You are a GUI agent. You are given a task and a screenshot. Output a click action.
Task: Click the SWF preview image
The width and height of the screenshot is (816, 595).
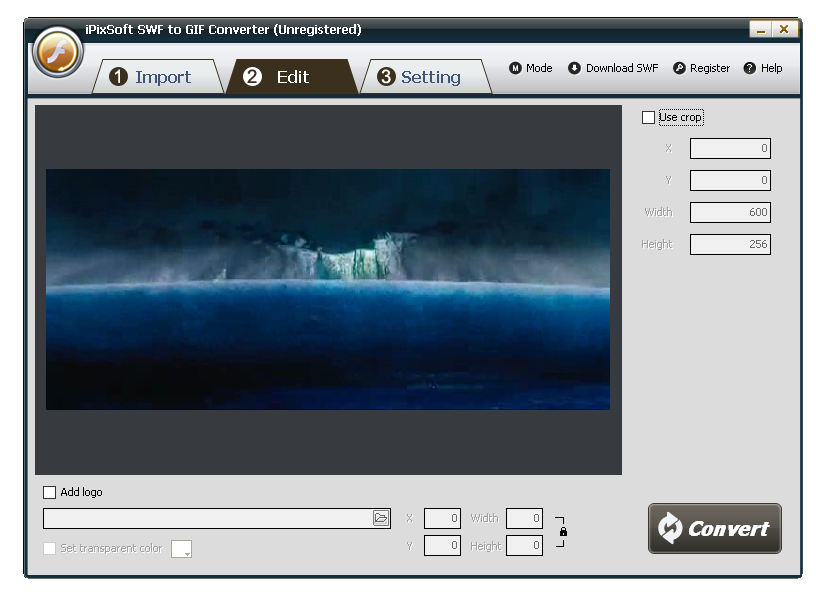coord(327,289)
